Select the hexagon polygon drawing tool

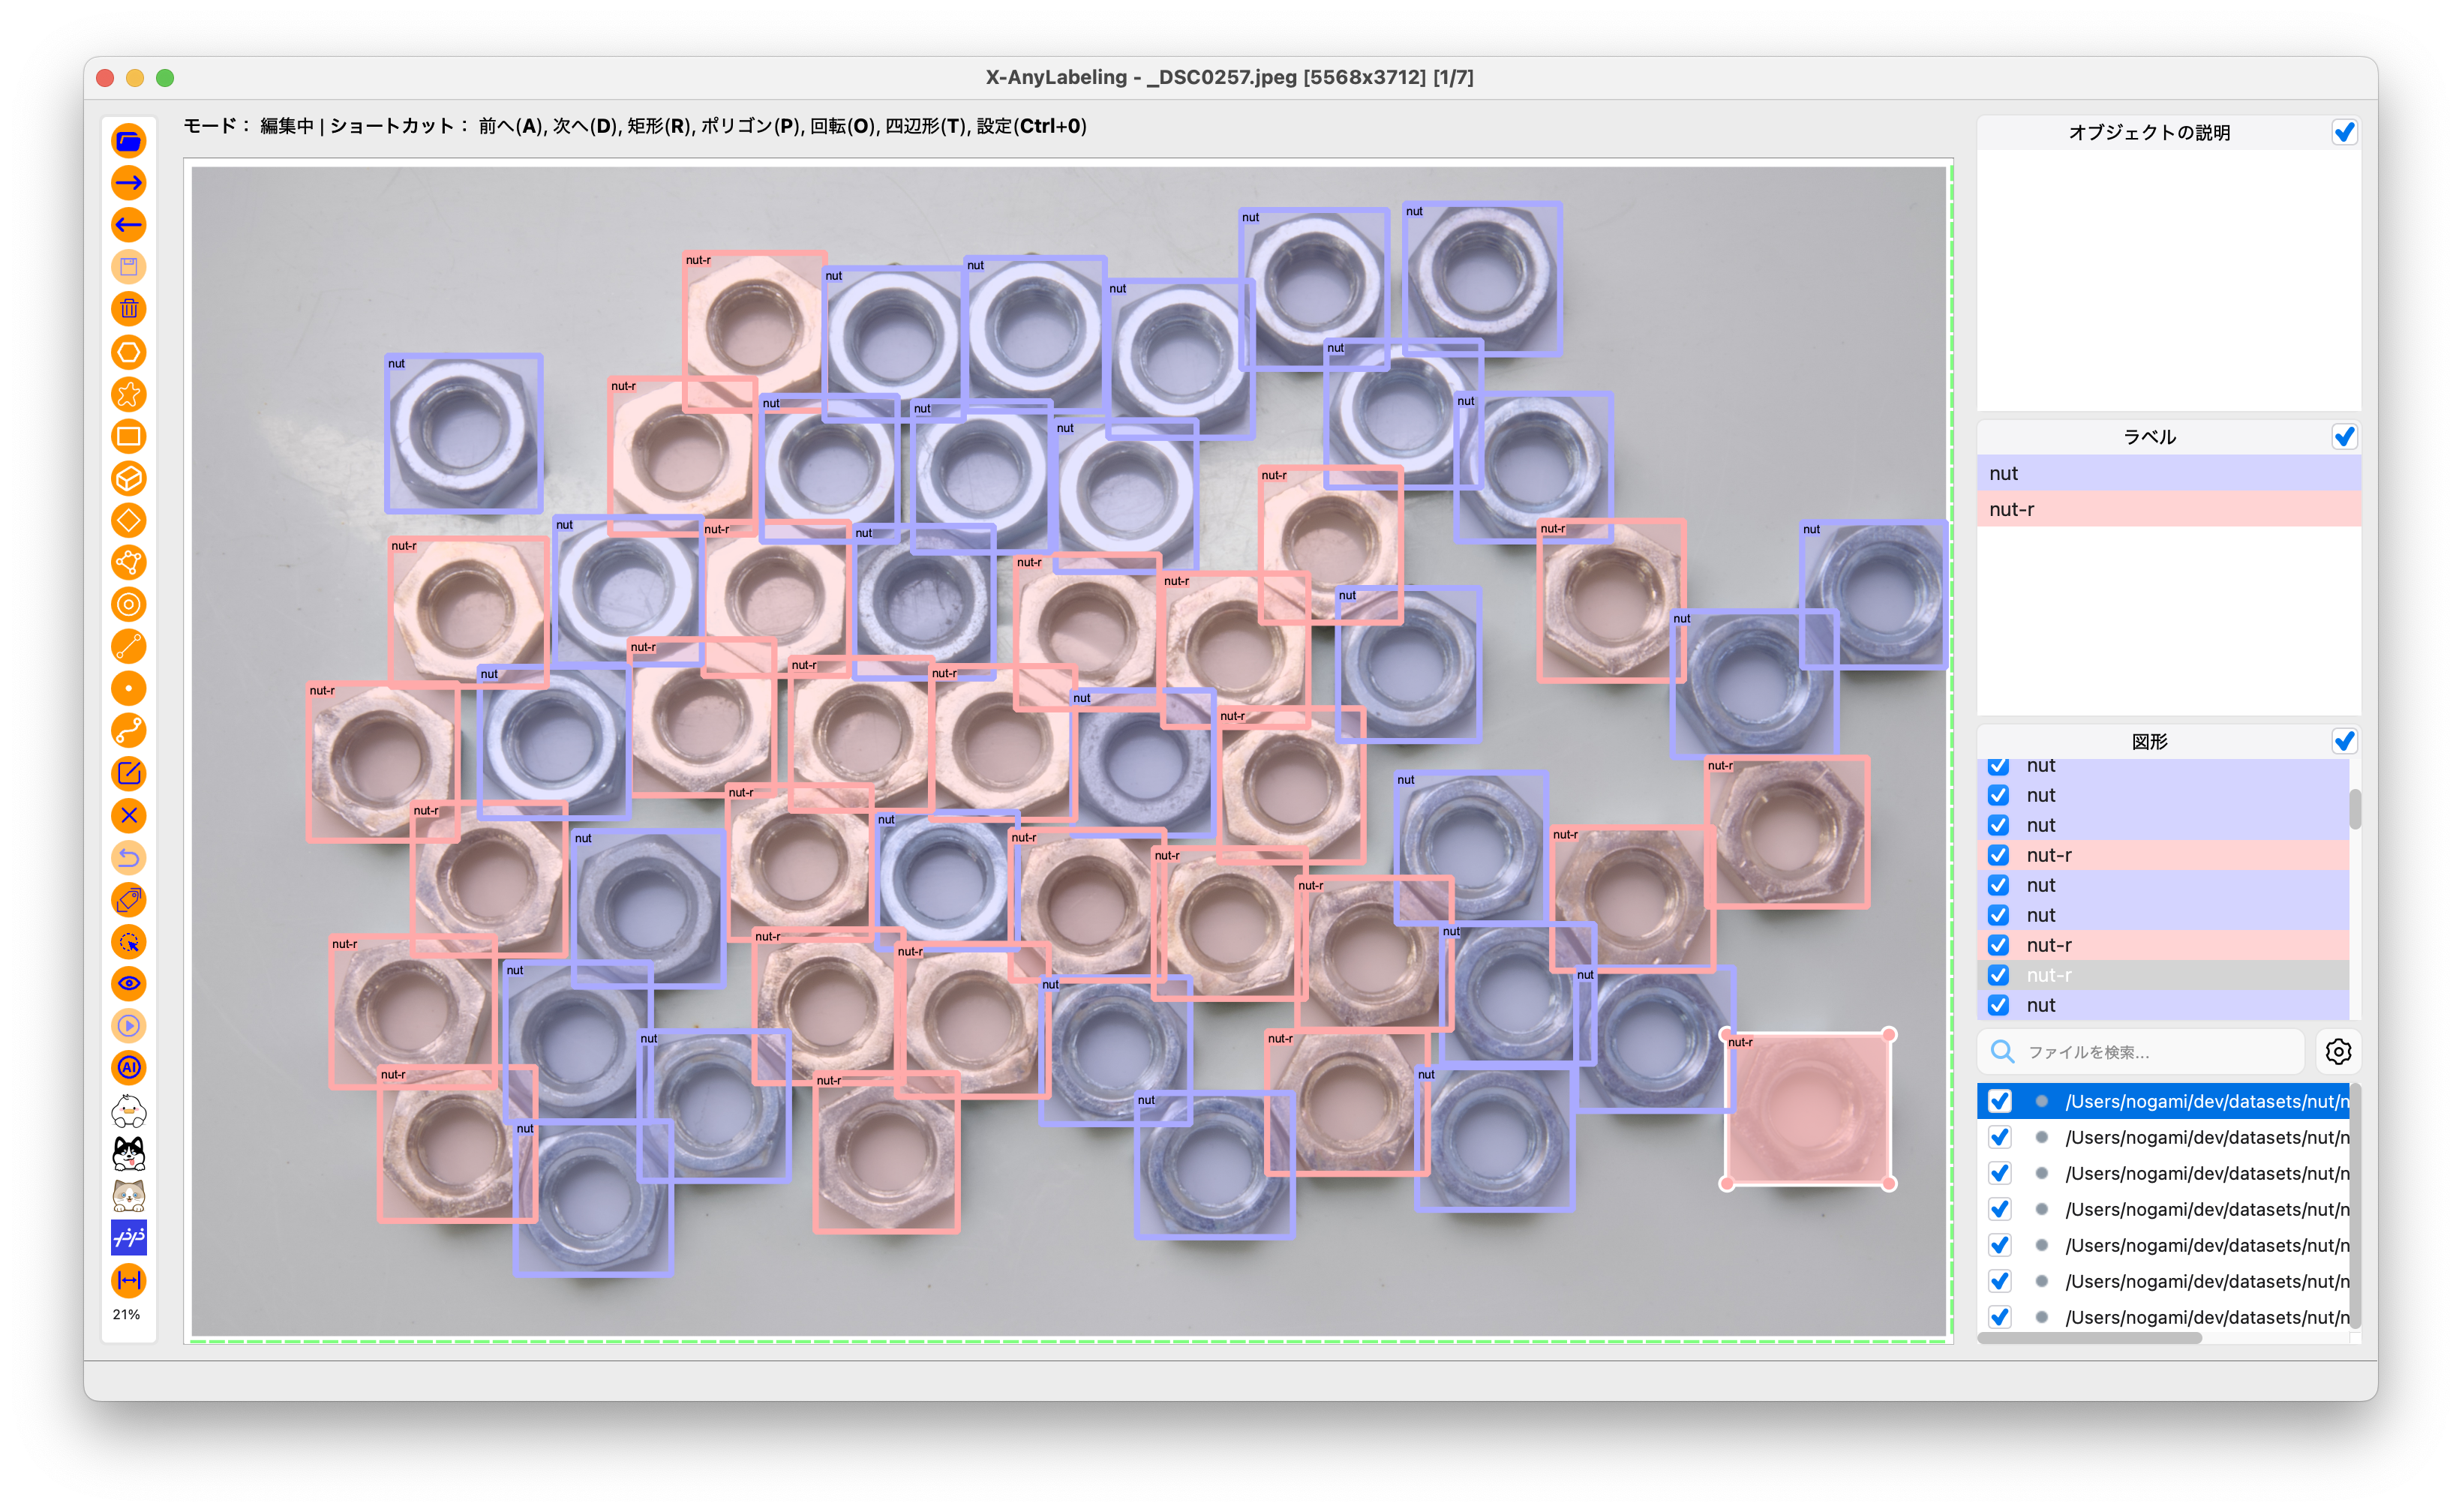coord(129,352)
